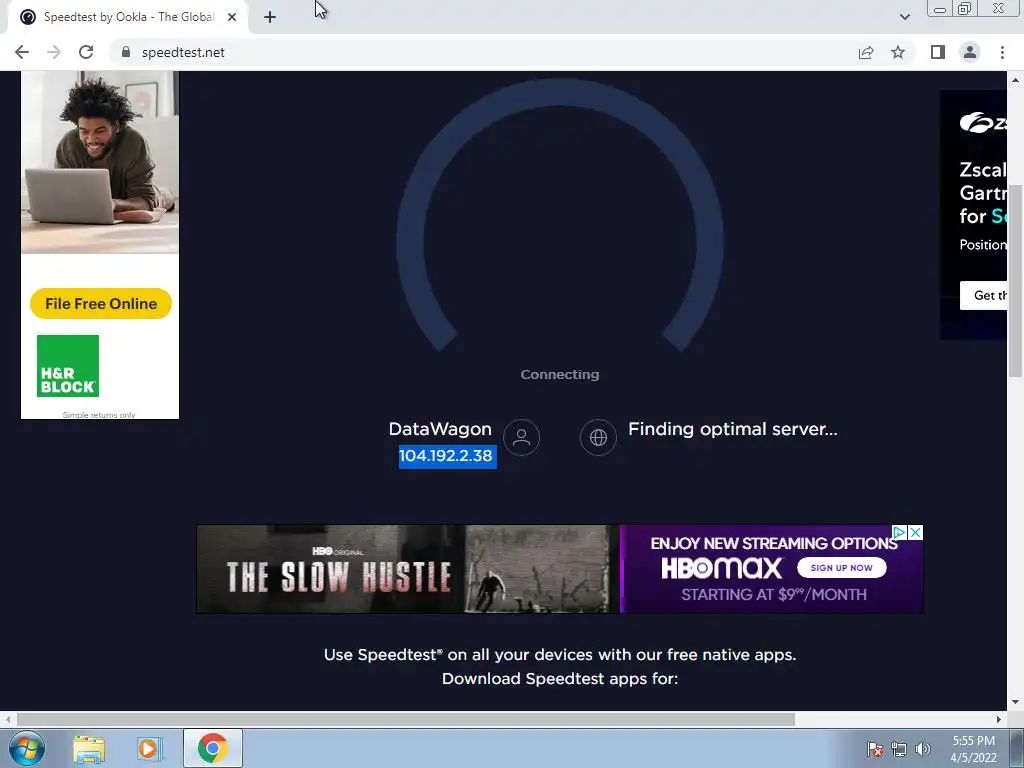This screenshot has width=1024, height=768.
Task: Click the vertical scrollbar down arrow
Action: [x=1015, y=703]
